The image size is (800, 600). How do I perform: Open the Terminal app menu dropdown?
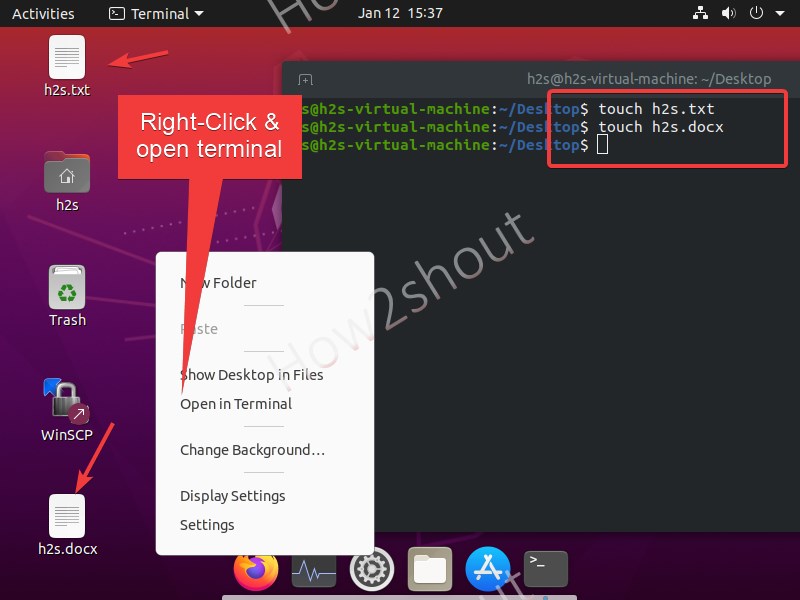pos(156,14)
